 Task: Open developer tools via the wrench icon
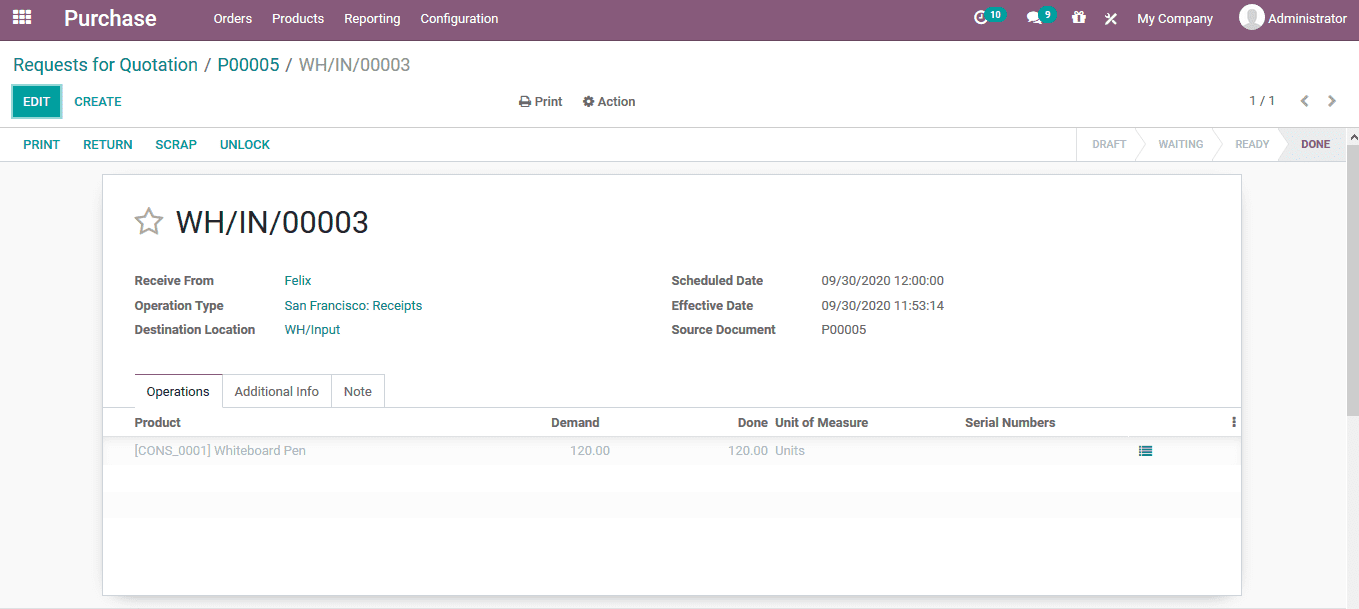[1110, 17]
